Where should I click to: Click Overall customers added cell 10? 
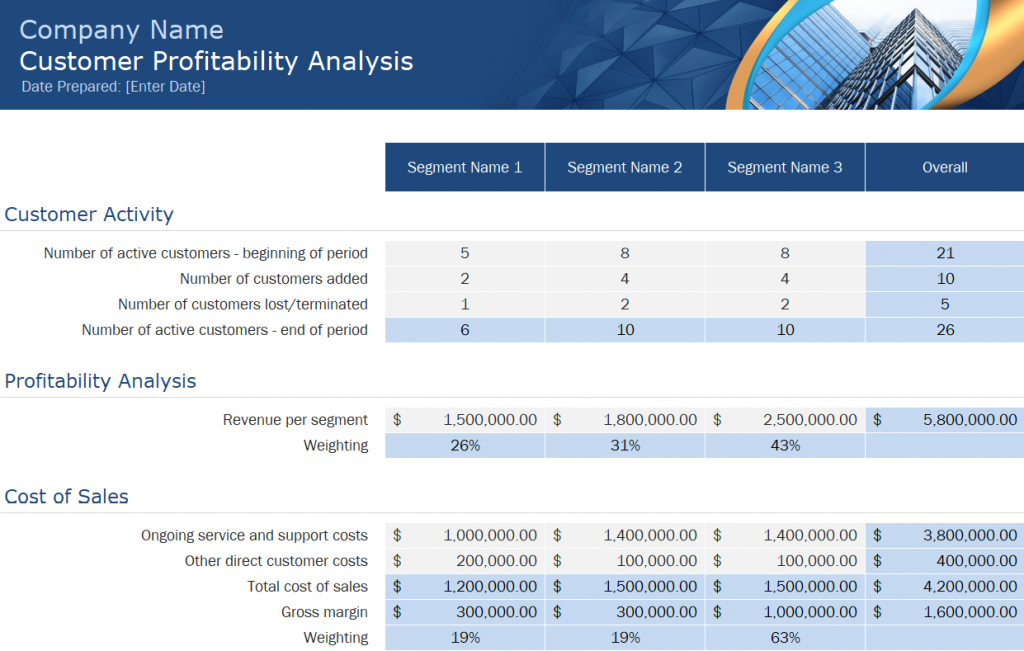click(945, 279)
